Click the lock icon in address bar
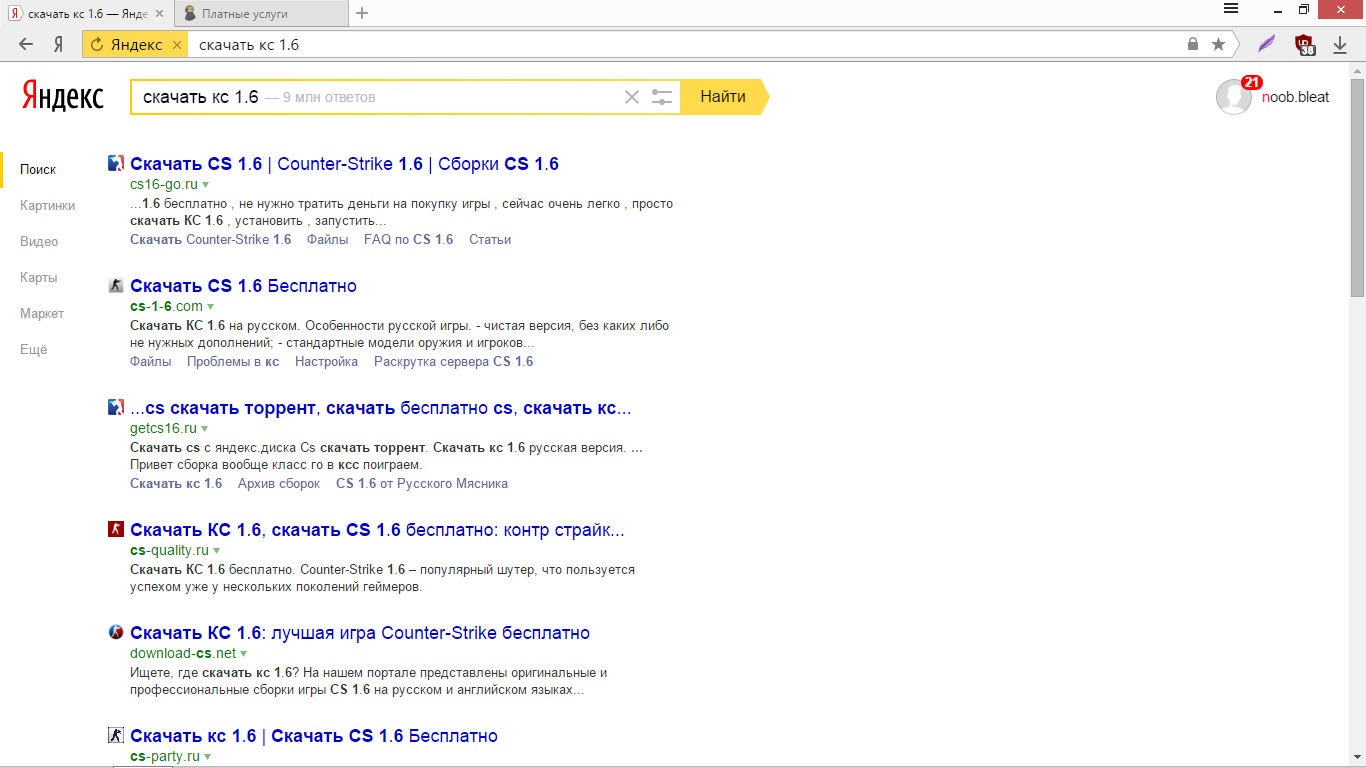Image resolution: width=1366 pixels, height=768 pixels. (1192, 44)
